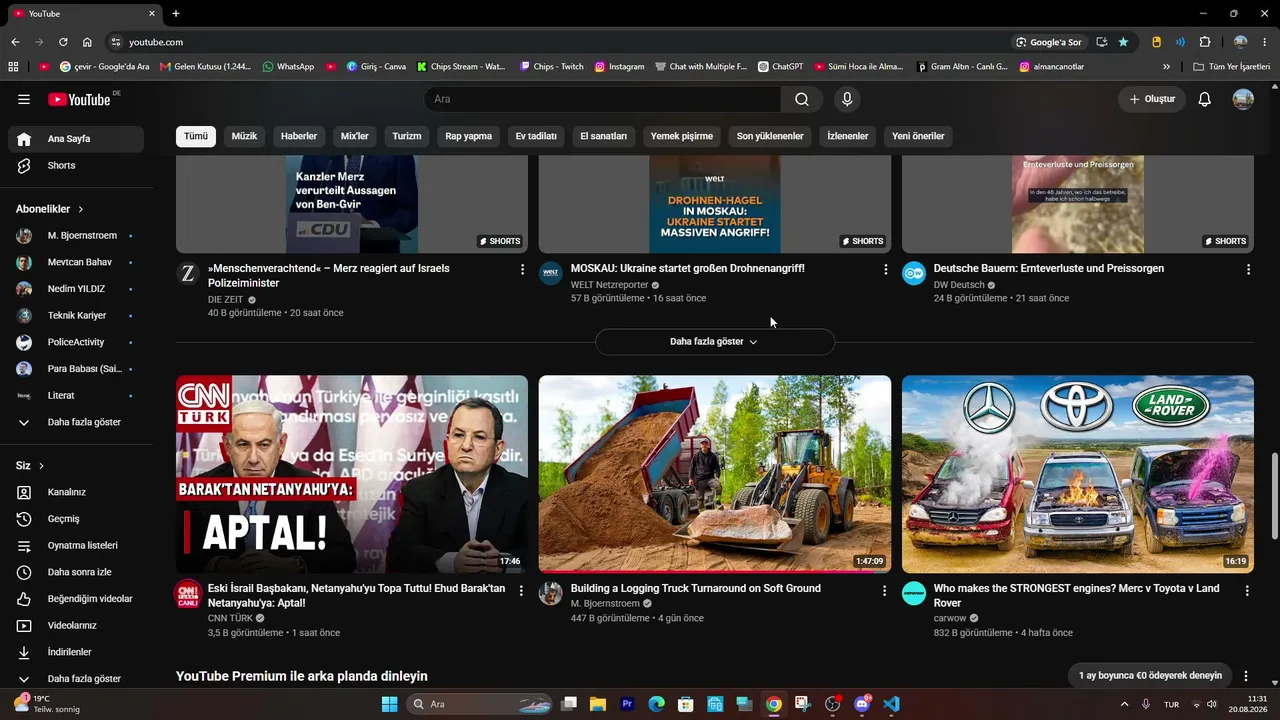The image size is (1280, 720).
Task: Click the search magnifier button
Action: 802,99
